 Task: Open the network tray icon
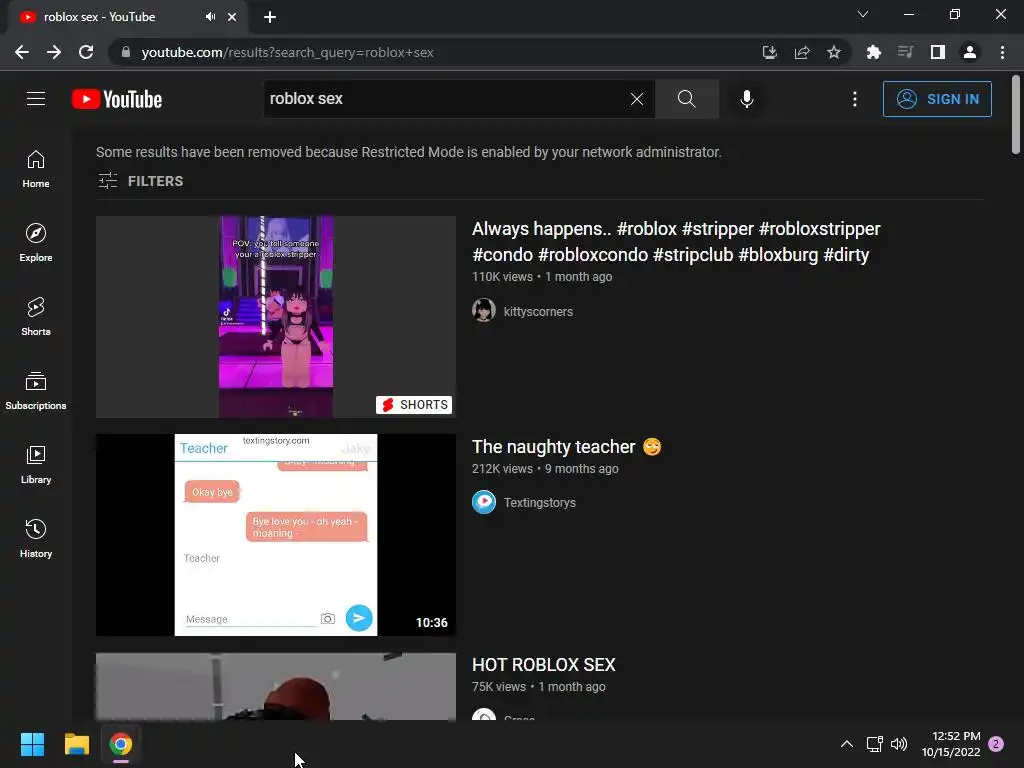(874, 744)
